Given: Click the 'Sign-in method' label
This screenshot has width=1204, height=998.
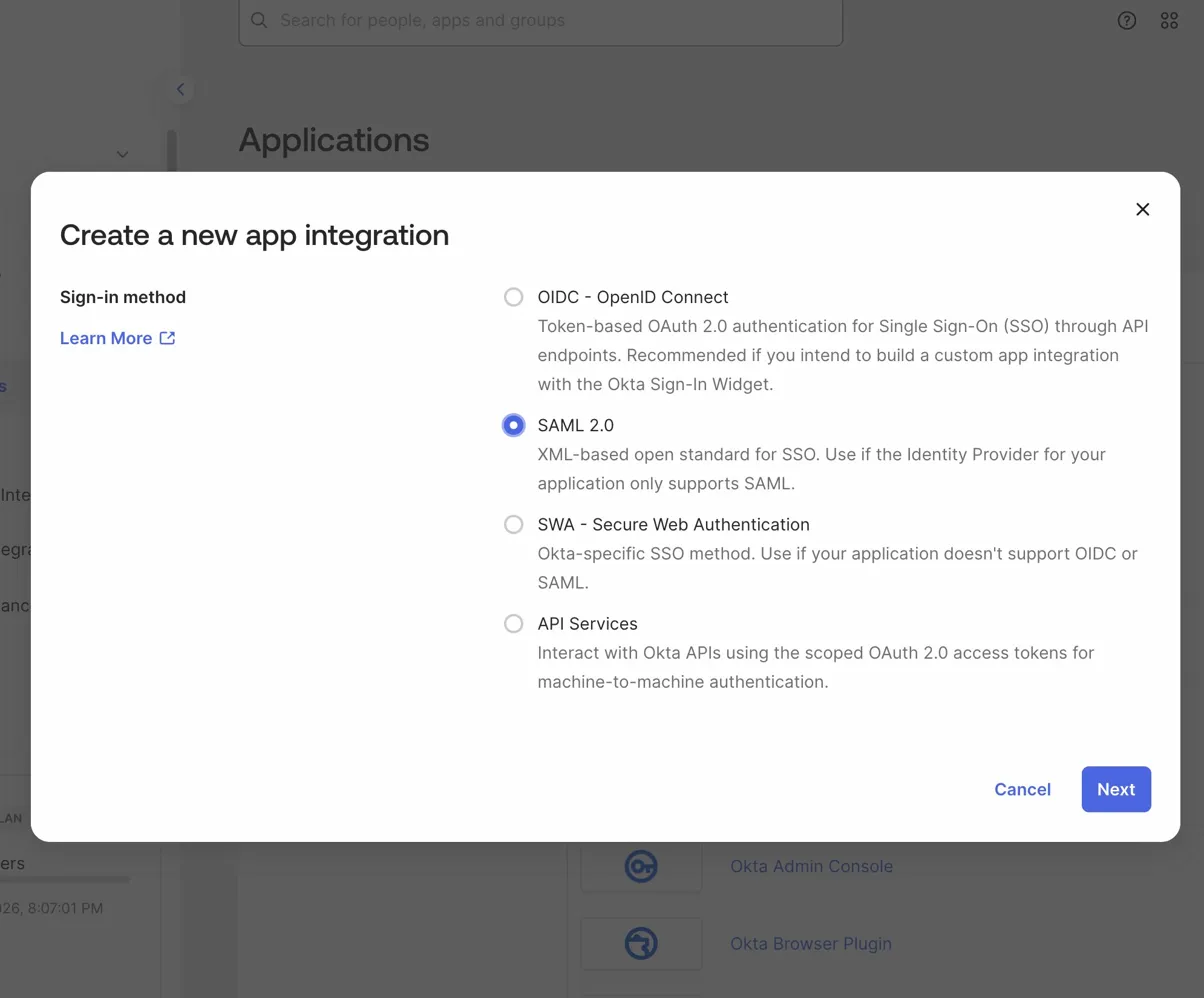Looking at the screenshot, I should pyautogui.click(x=123, y=297).
